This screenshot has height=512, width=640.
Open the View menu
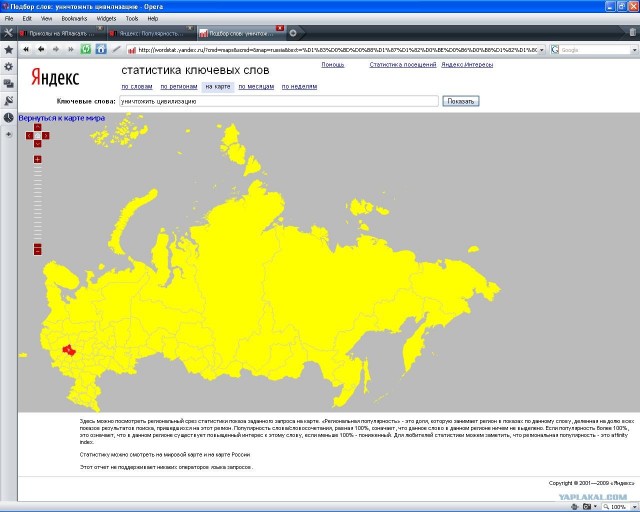(47, 18)
